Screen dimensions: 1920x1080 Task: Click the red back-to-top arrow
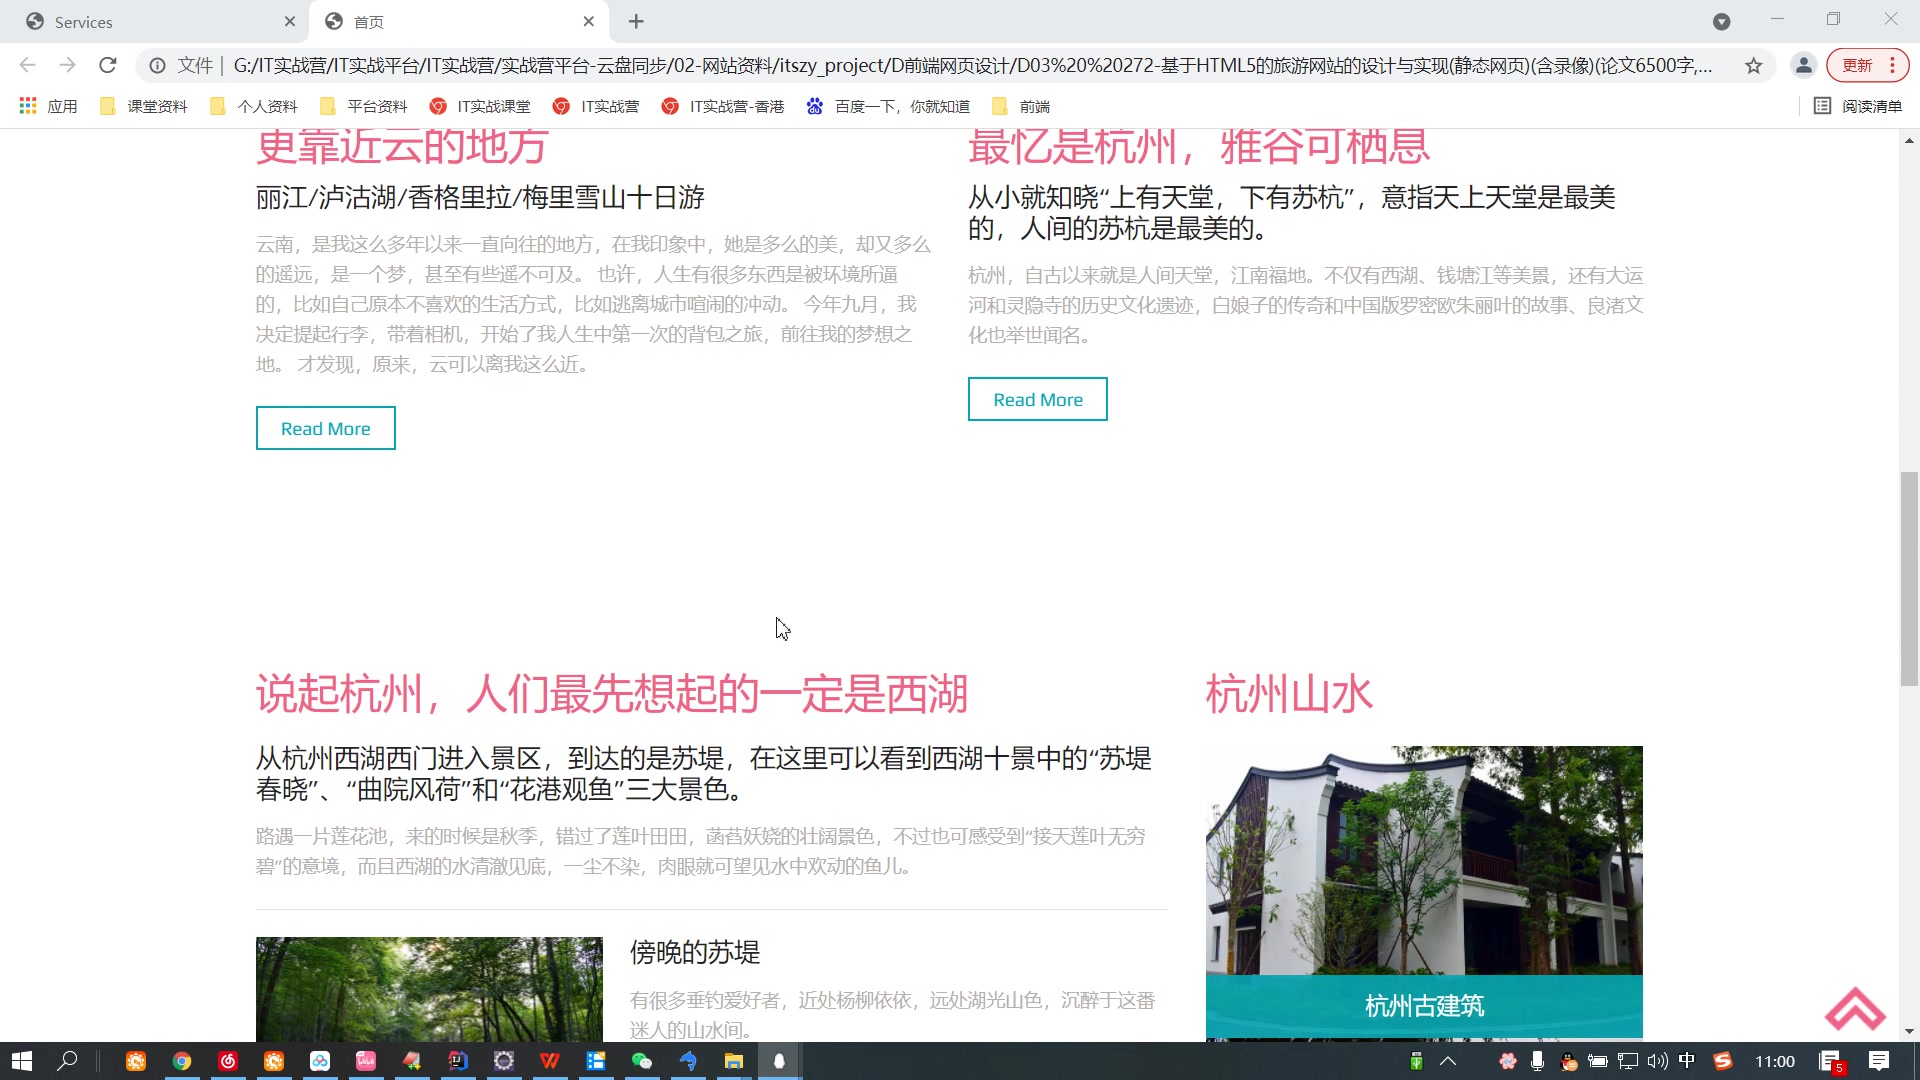point(1855,1010)
